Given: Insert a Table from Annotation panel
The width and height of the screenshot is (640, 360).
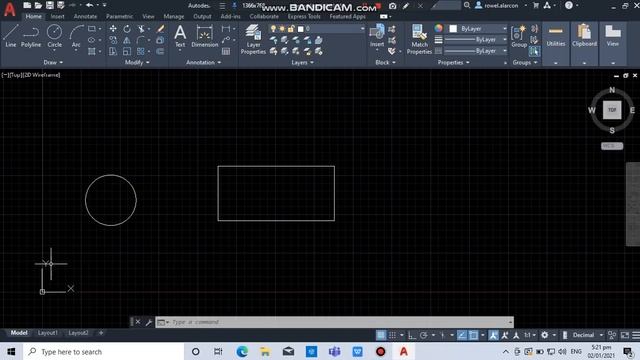Looking at the screenshot, I should [x=226, y=51].
